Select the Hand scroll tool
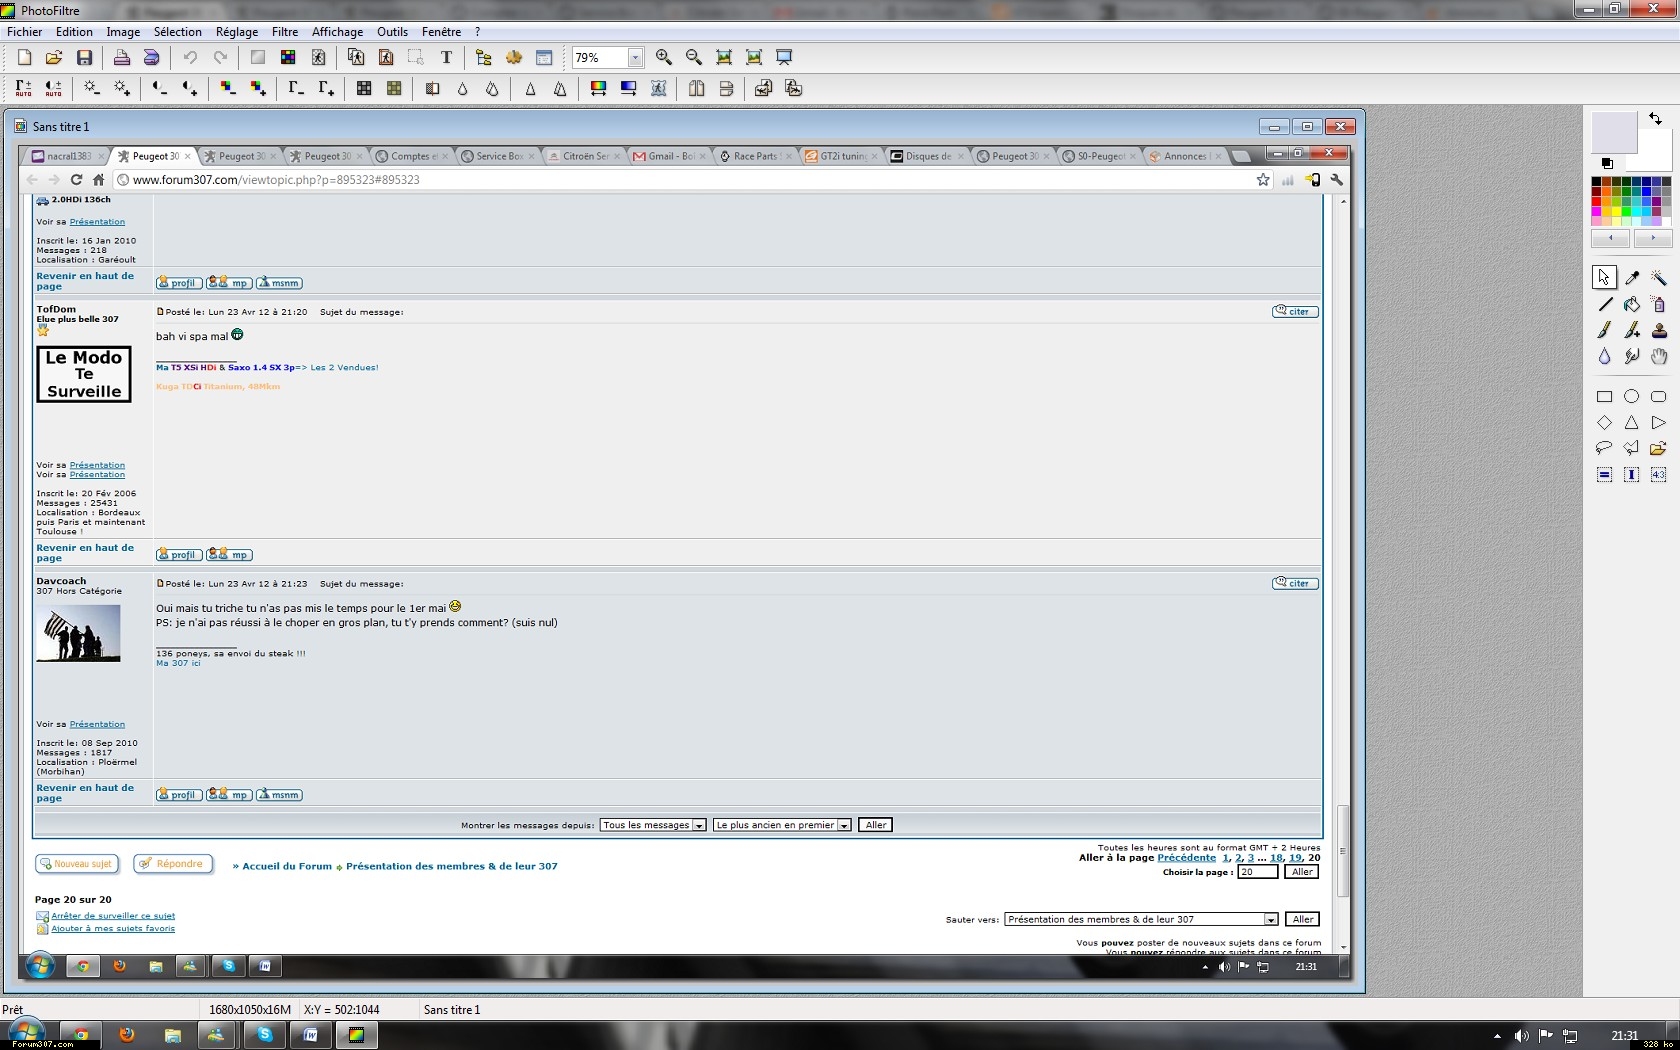The height and width of the screenshot is (1050, 1680). 1659,356
